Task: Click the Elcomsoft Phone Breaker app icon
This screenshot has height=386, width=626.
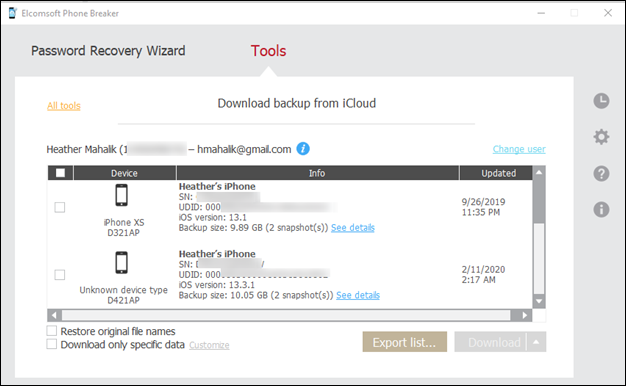Action: point(12,13)
